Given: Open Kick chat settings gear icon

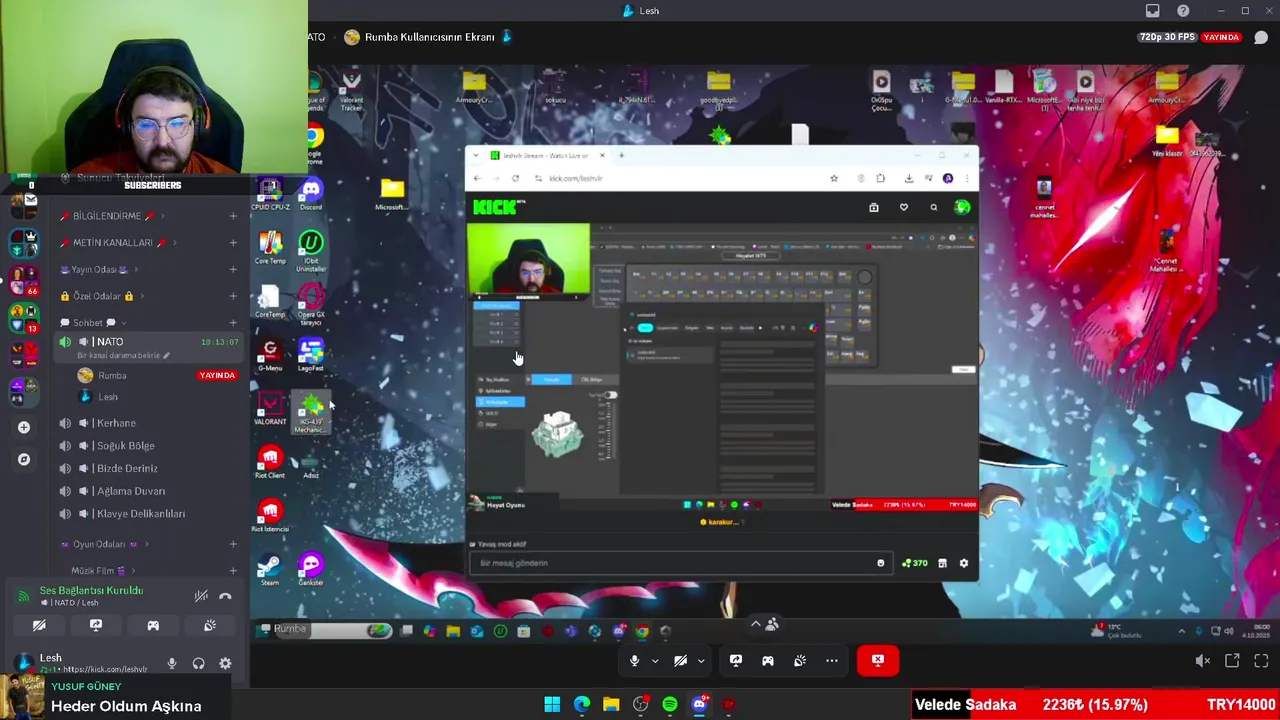Looking at the screenshot, I should tap(964, 563).
